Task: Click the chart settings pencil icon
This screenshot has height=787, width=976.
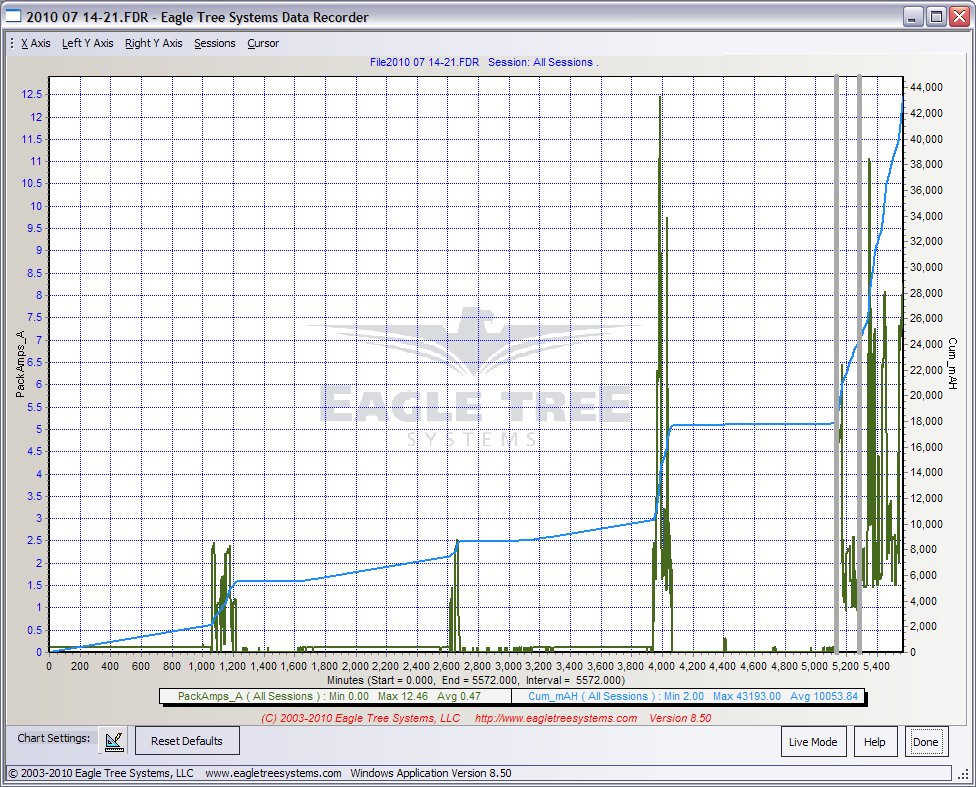Action: tap(114, 741)
